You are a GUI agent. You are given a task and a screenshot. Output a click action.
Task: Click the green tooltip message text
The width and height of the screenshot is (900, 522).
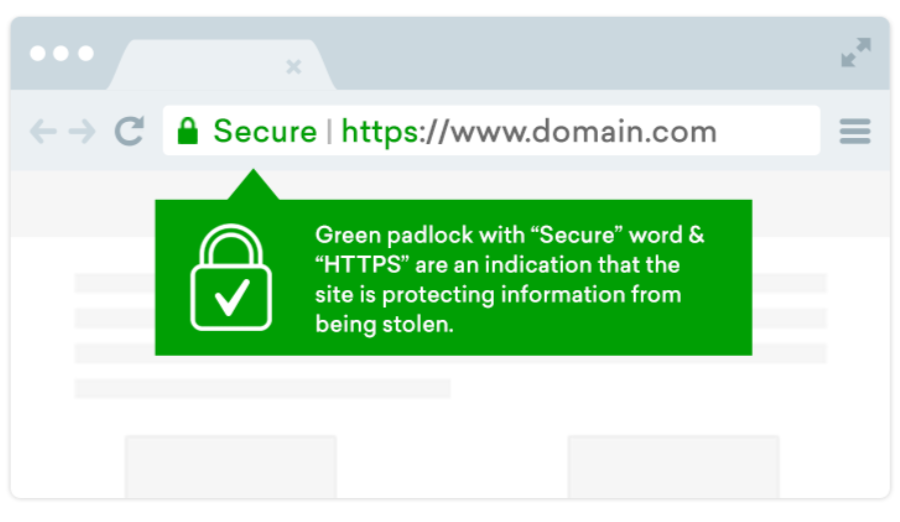coord(510,279)
